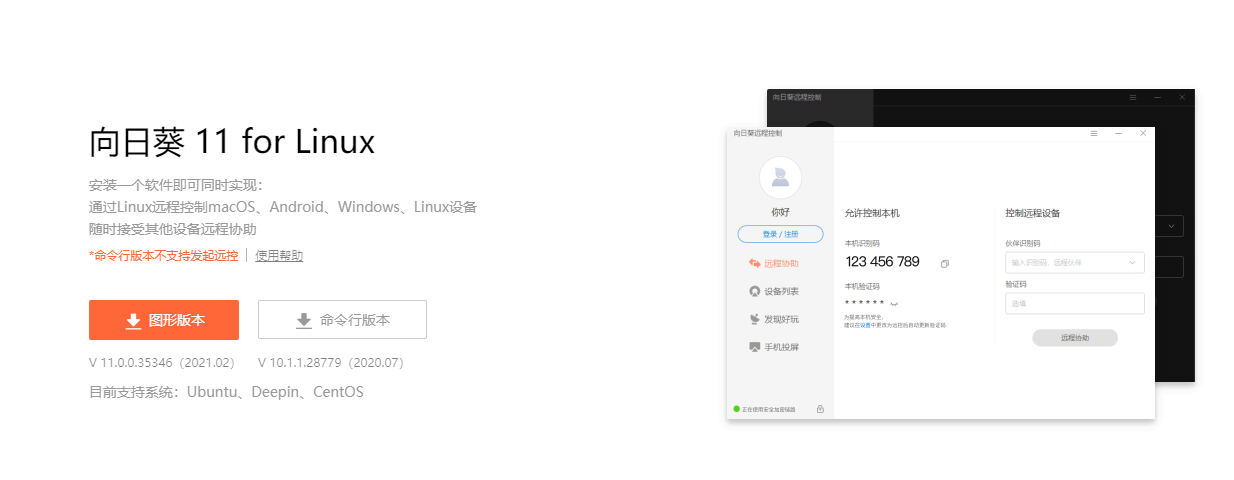Open the 使用帮助 help link
The height and width of the screenshot is (480, 1234).
tap(279, 256)
